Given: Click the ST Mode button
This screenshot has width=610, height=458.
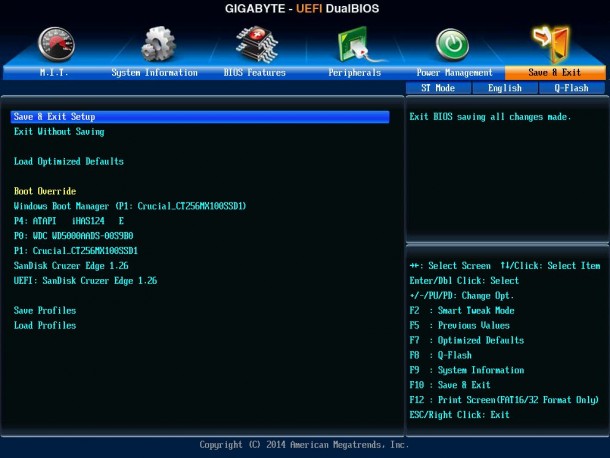Looking at the screenshot, I should pos(438,88).
